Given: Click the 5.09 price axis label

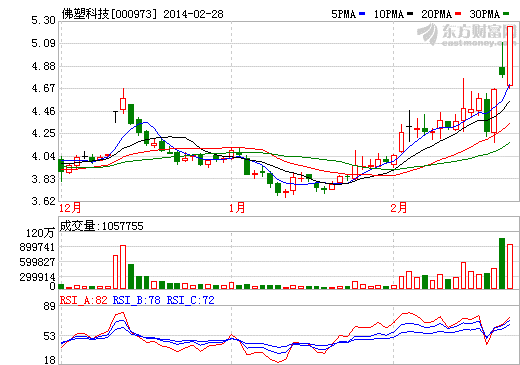Looking at the screenshot, I should pyautogui.click(x=43, y=43).
